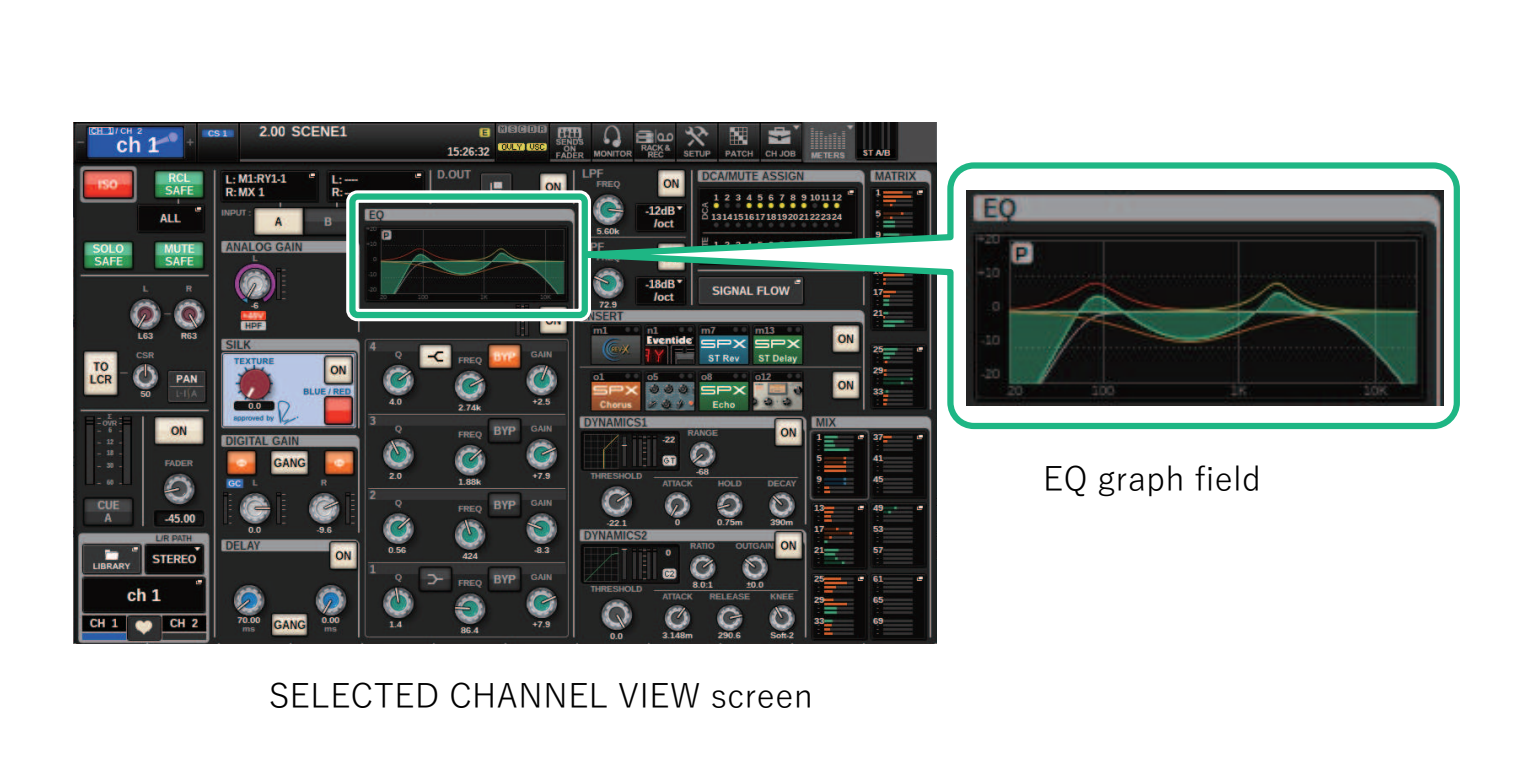Select the SETUP wrench icon
Image resolution: width=1533 pixels, height=766 pixels.
click(696, 140)
